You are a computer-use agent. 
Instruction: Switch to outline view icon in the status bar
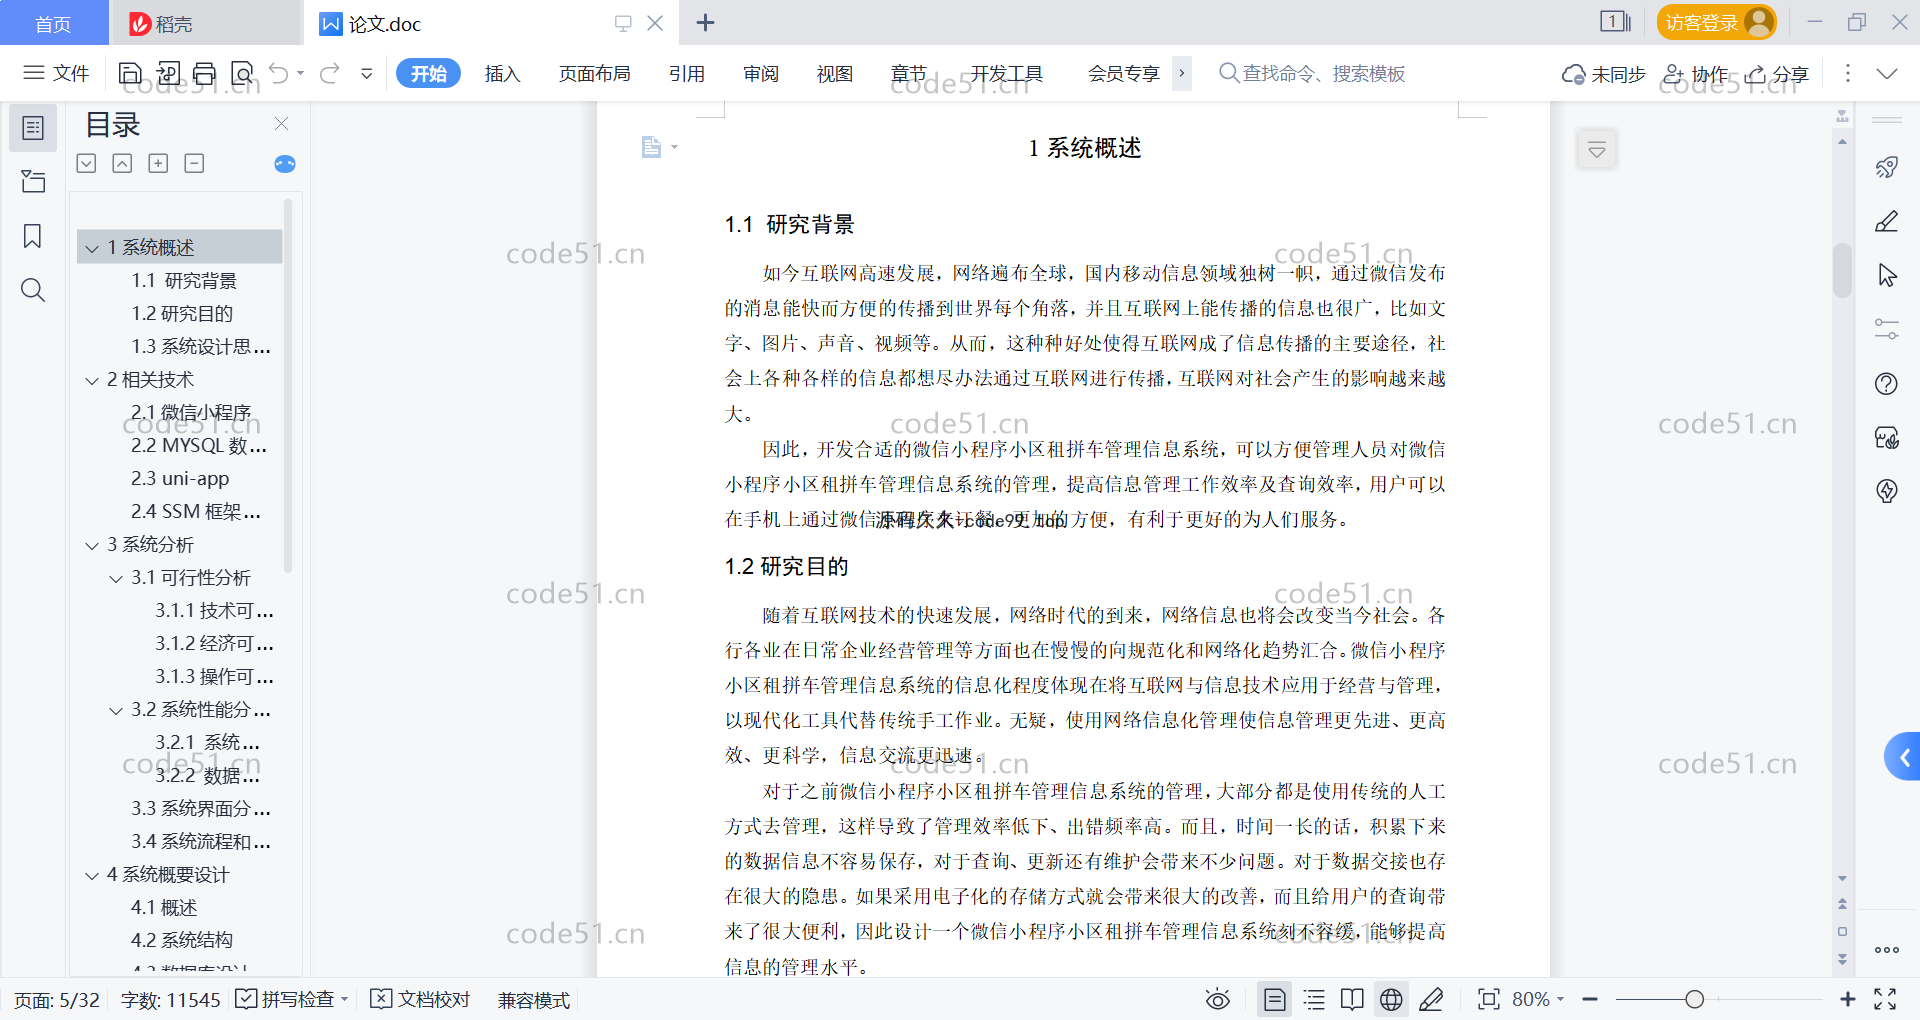[x=1314, y=999]
